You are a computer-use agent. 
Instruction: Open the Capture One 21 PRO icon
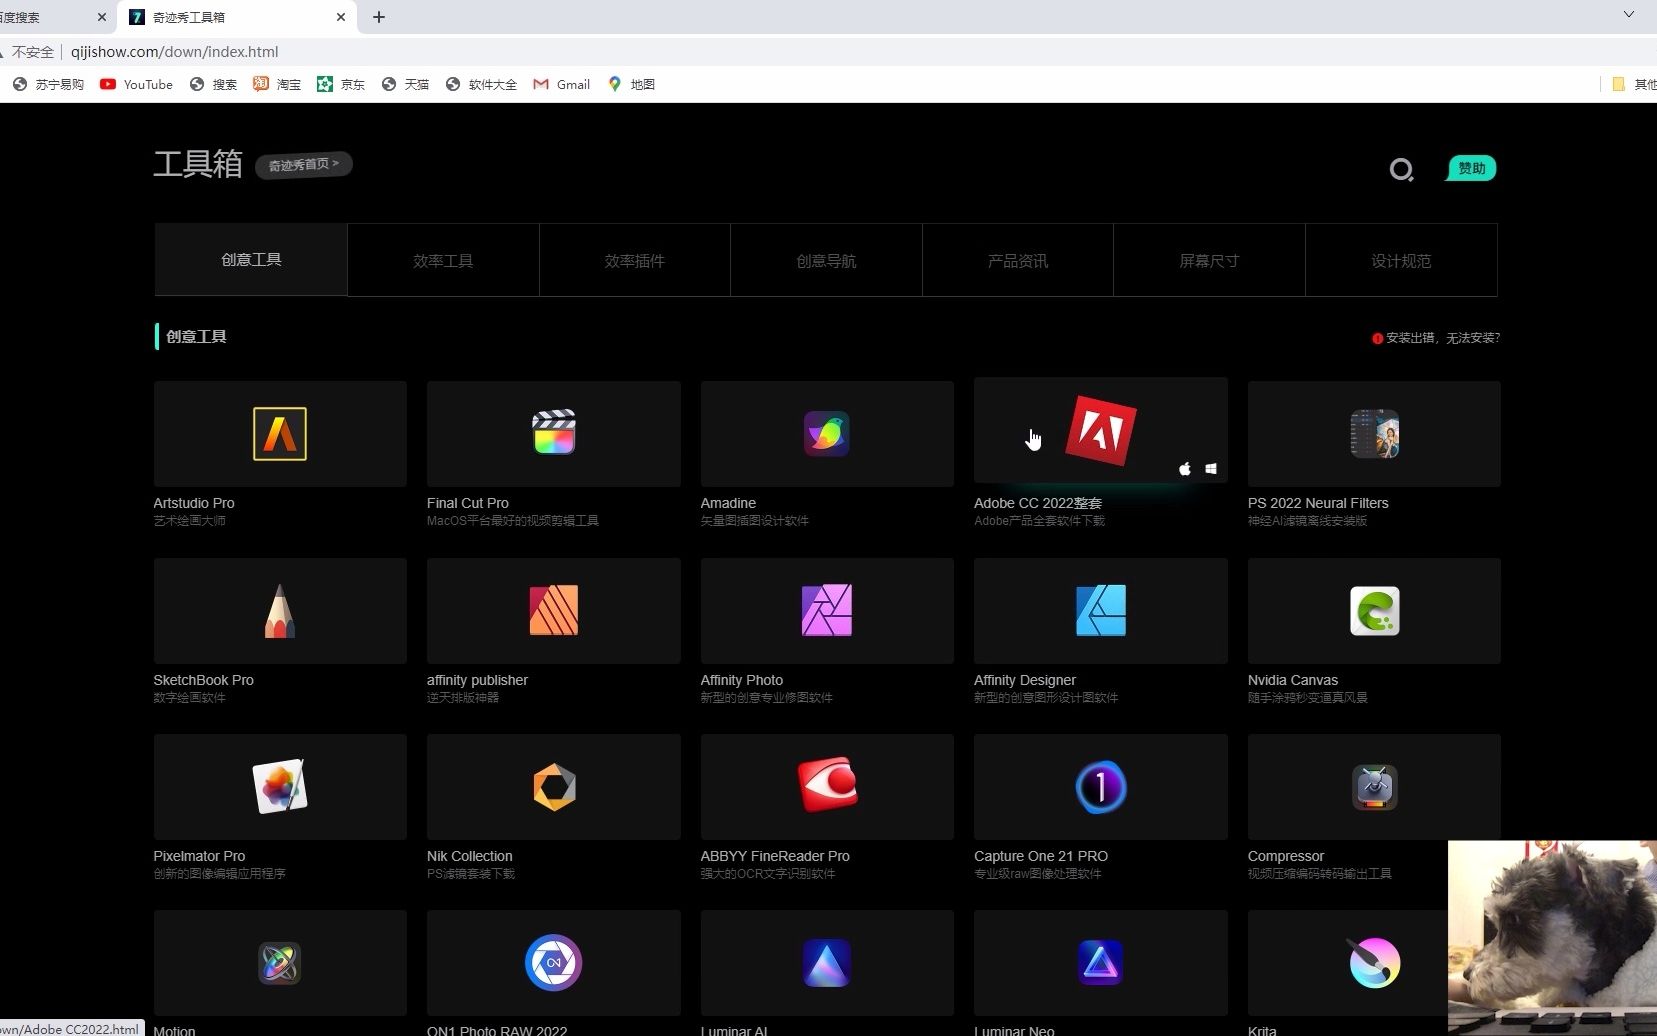coord(1100,787)
